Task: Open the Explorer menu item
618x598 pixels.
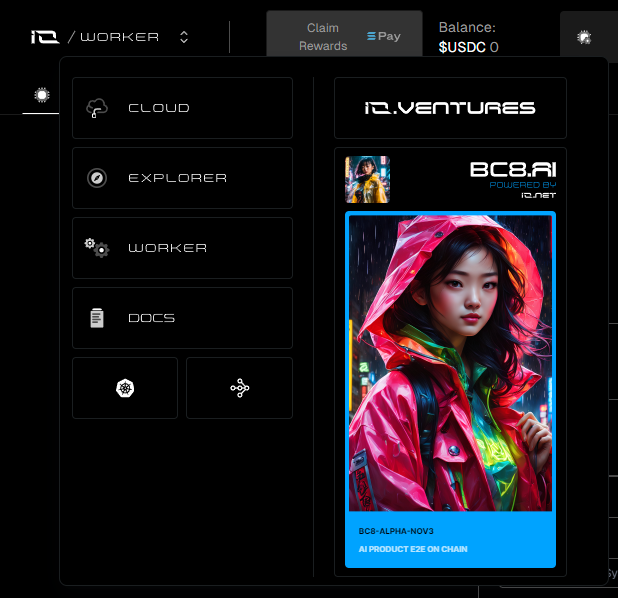Action: [x=182, y=178]
